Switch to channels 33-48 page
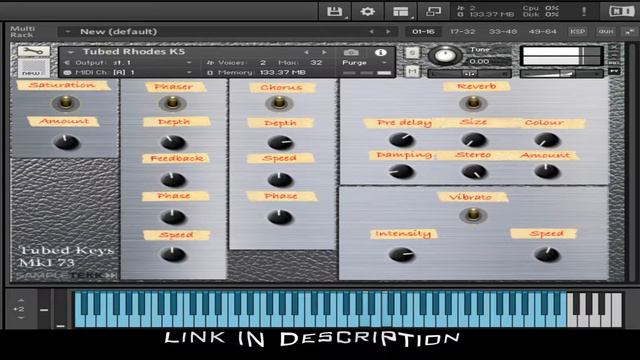Viewport: 640px width, 360px height. coord(503,32)
